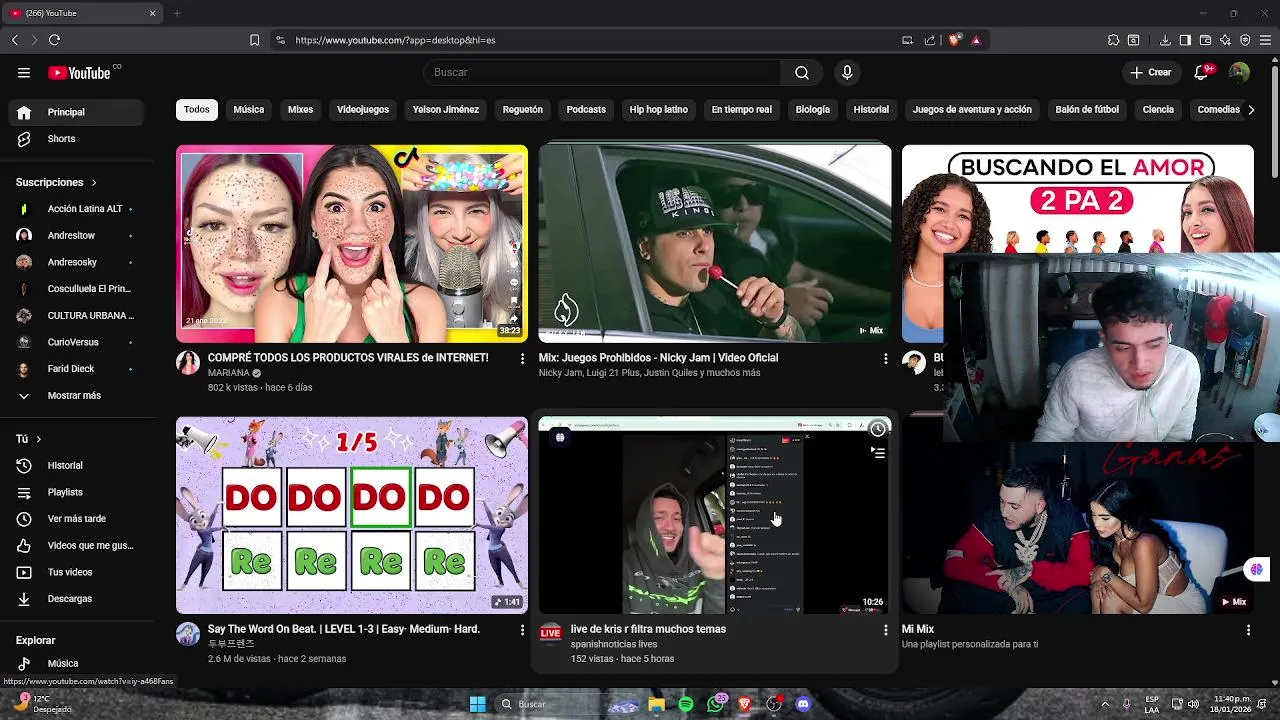Expand subscriptions with Mostrar más
This screenshot has height=720, width=1280.
click(78, 396)
